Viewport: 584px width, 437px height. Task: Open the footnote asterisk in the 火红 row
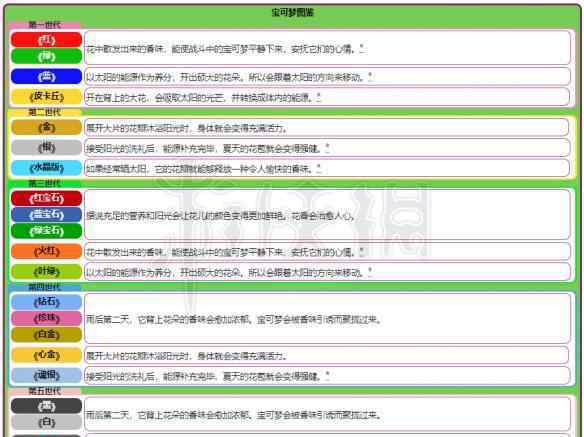point(361,250)
